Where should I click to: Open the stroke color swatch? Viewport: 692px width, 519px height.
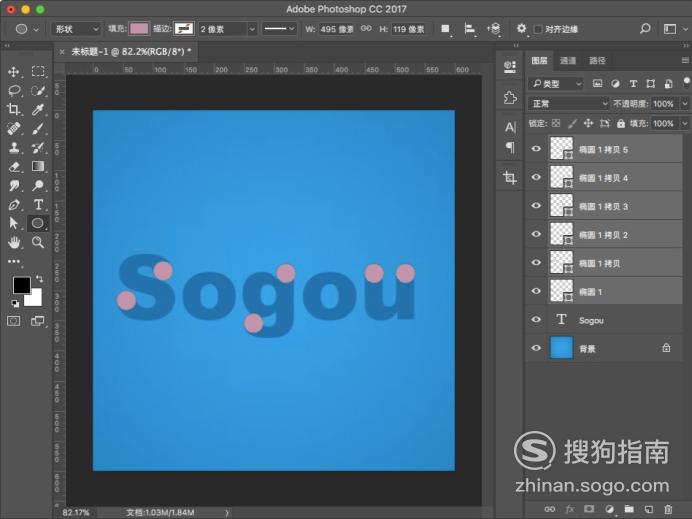tap(184, 29)
